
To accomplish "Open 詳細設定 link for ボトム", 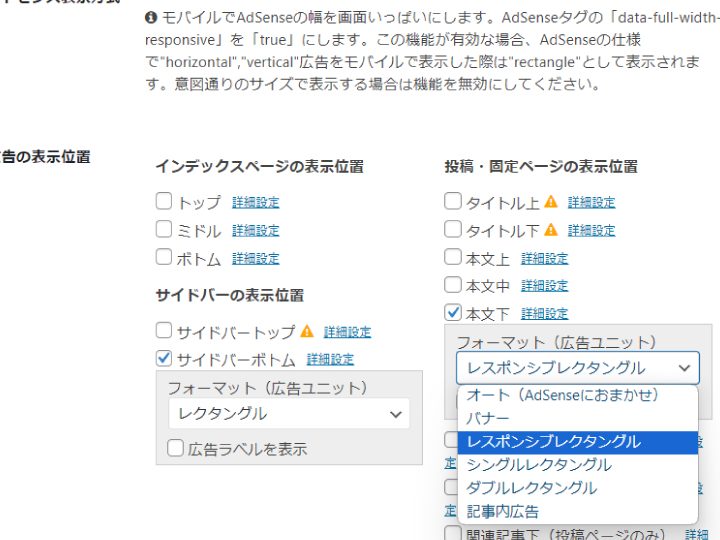I will point(256,259).
